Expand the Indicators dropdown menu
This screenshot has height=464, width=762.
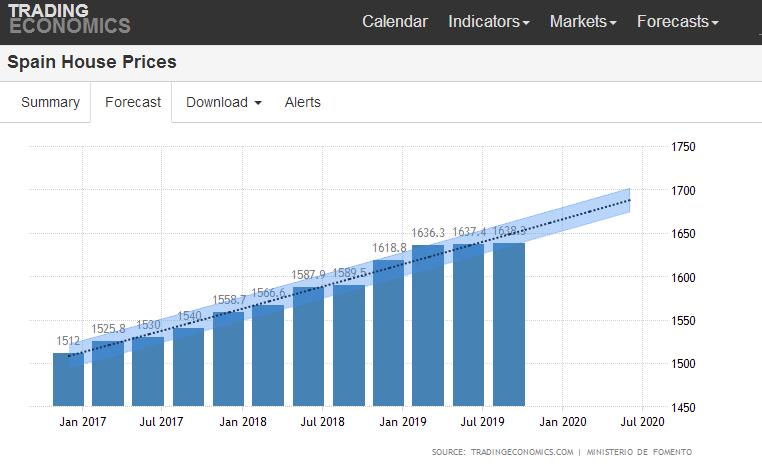(488, 21)
